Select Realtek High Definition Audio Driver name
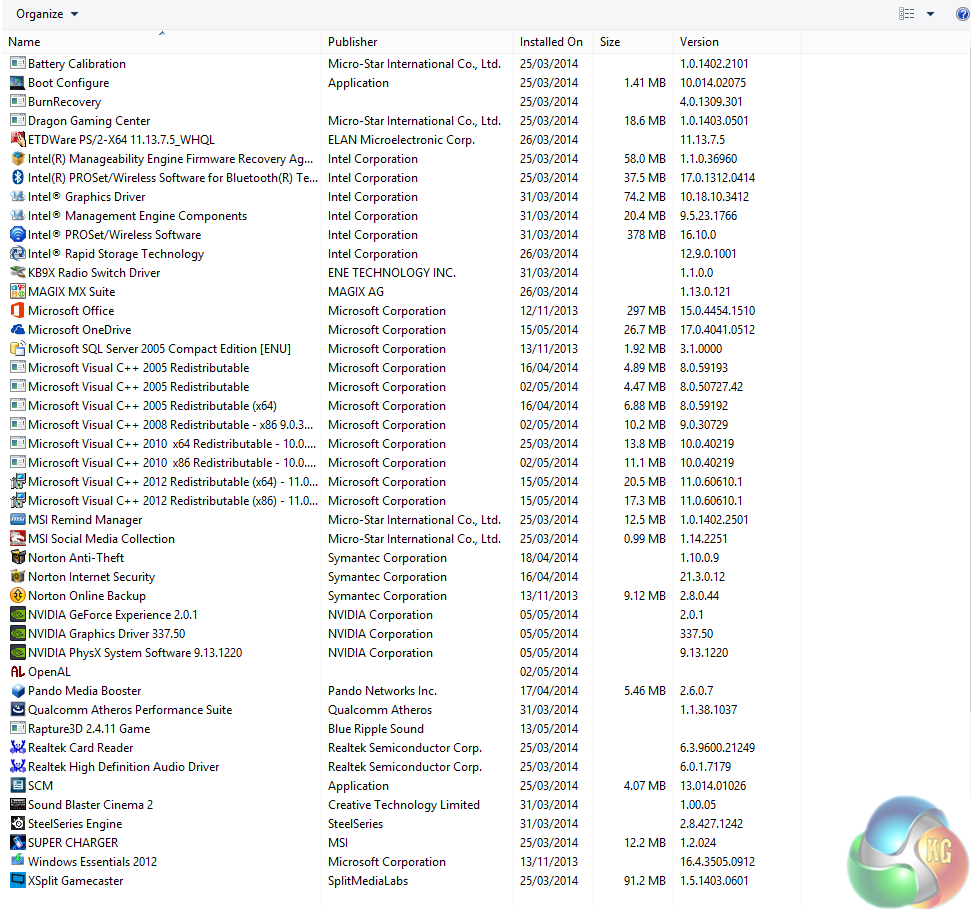The height and width of the screenshot is (911, 971). (x=124, y=766)
